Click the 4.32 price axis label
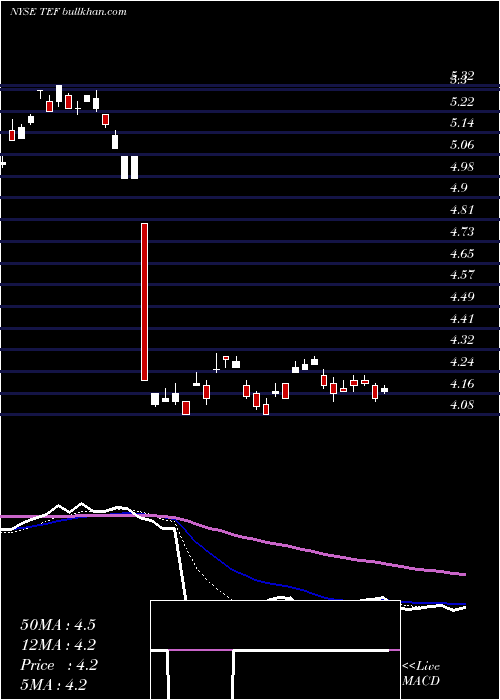This screenshot has width=500, height=700. [462, 340]
